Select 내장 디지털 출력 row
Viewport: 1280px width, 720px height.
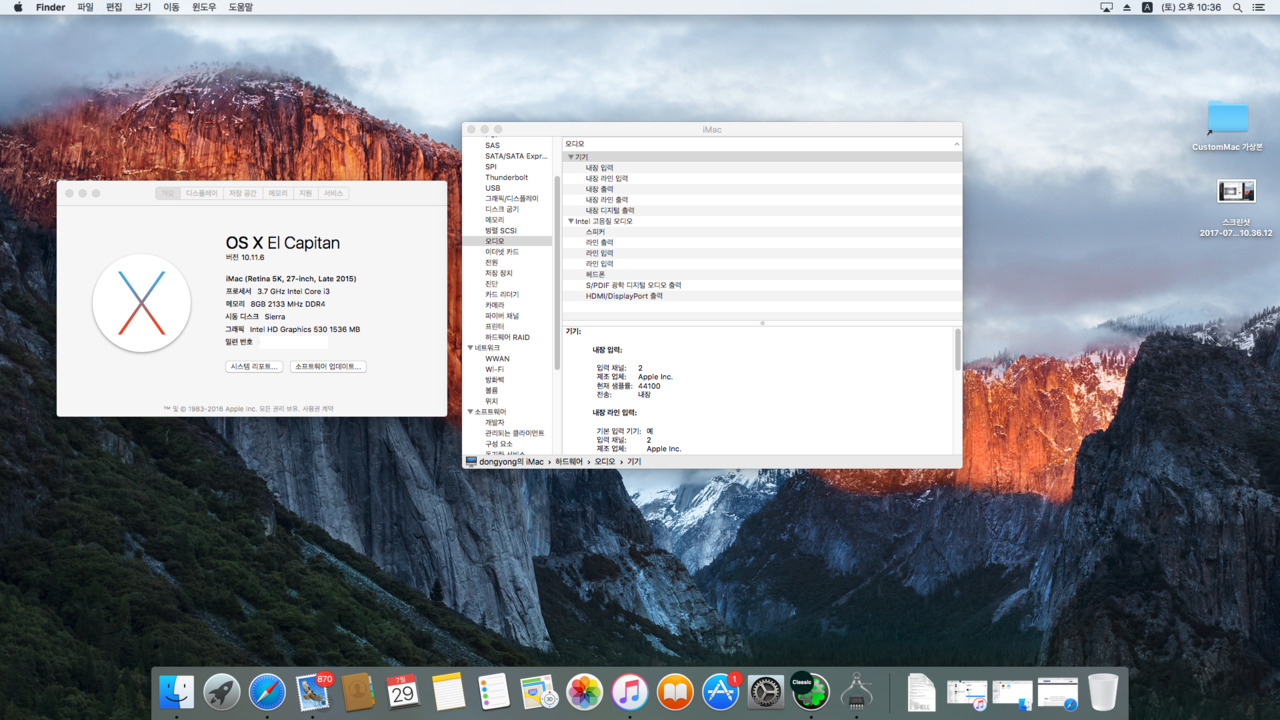point(761,210)
